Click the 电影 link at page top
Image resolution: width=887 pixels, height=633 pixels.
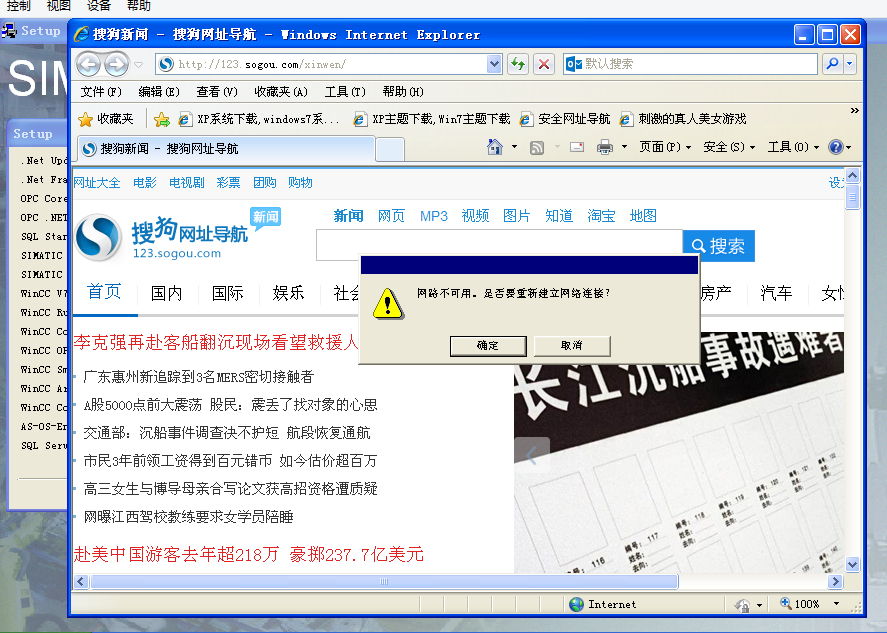(145, 183)
